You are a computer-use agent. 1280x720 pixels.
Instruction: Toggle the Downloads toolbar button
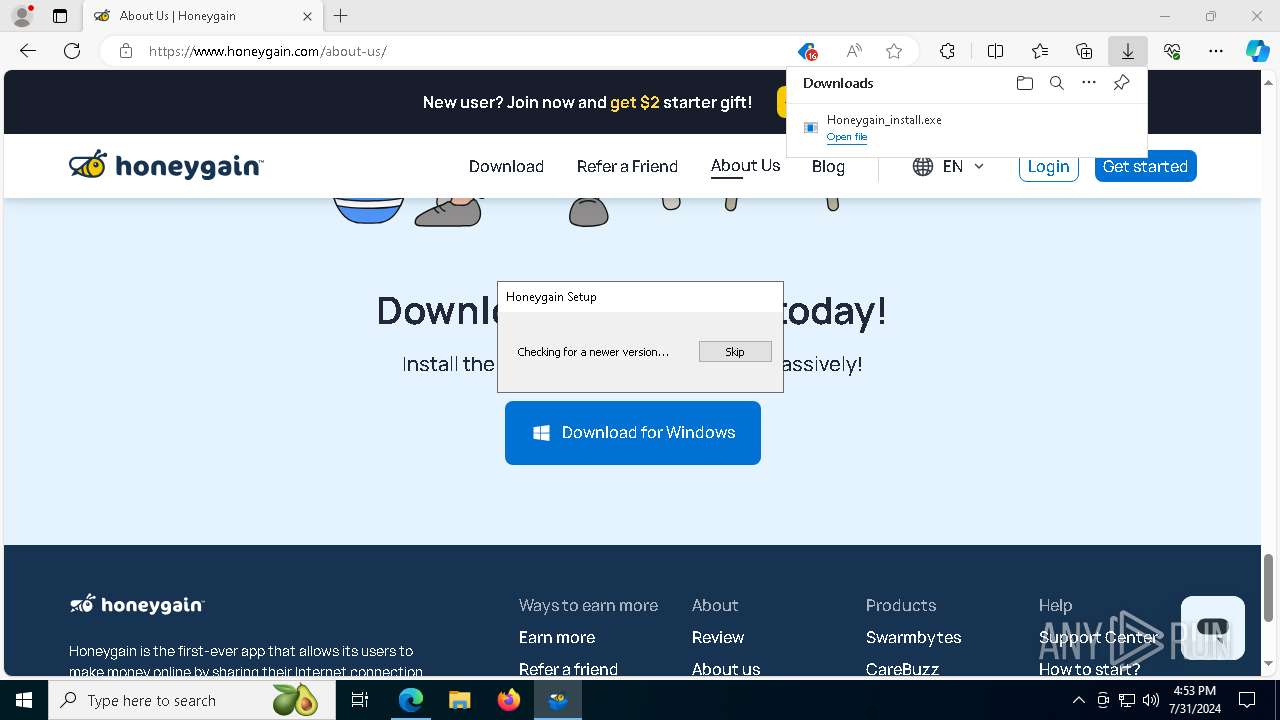[1128, 51]
